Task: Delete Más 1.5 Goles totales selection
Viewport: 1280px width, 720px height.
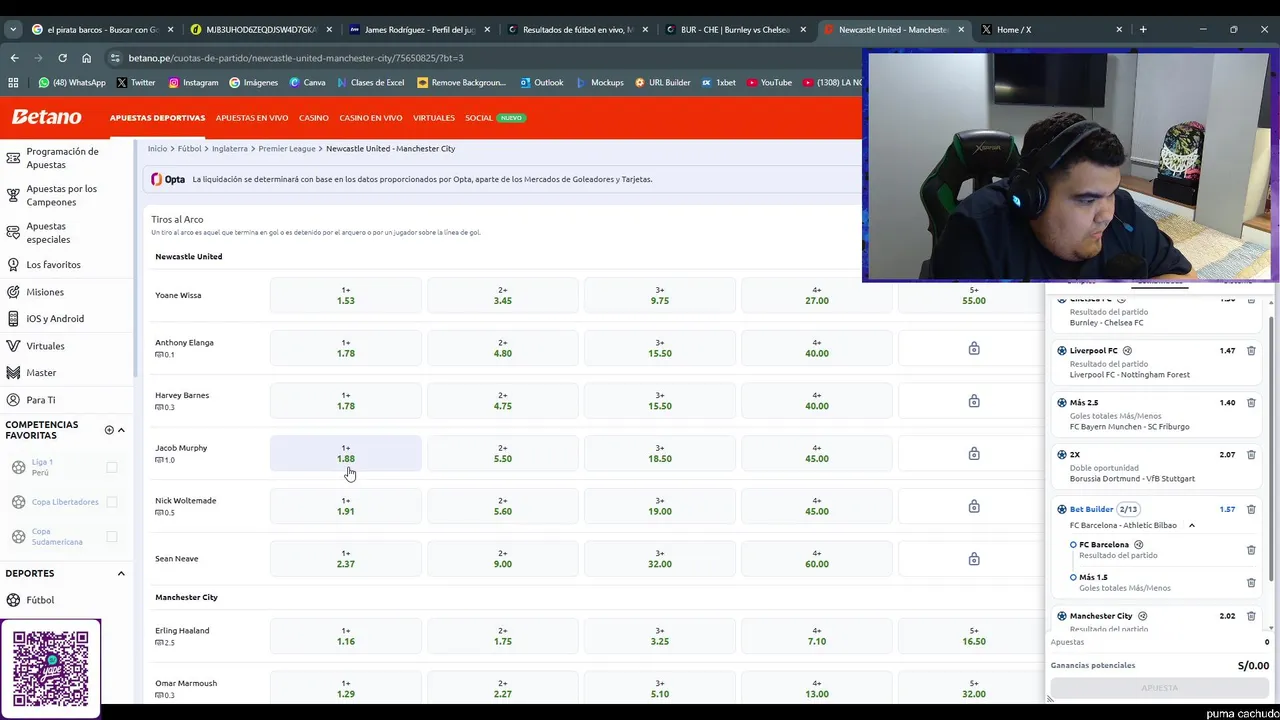Action: tap(1251, 582)
